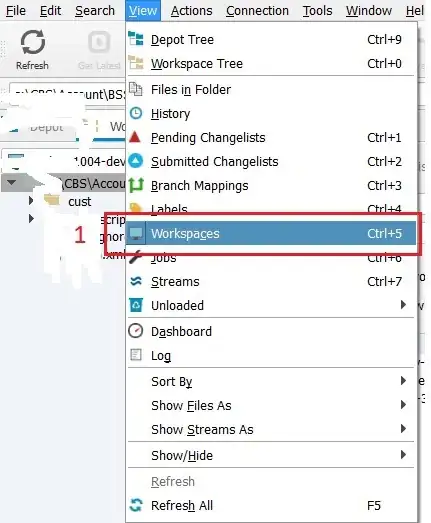Choose Refresh All menu entry
Viewport: 431px width, 523px height.
(x=271, y=505)
